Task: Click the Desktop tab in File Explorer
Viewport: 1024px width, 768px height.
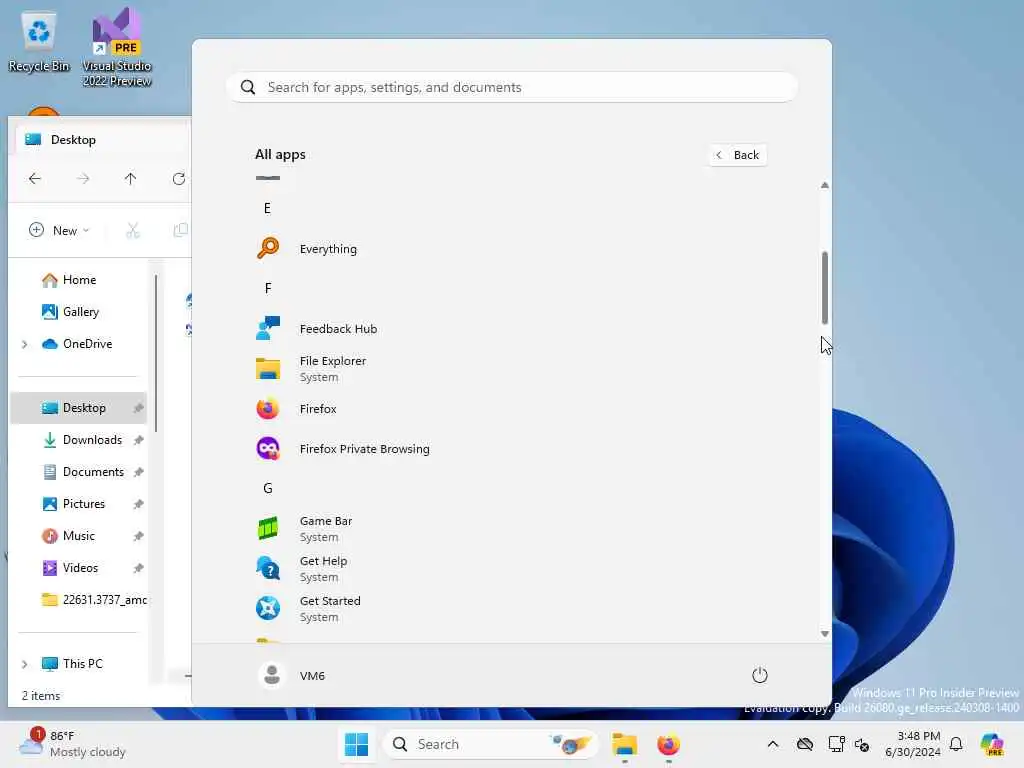Action: coord(103,139)
